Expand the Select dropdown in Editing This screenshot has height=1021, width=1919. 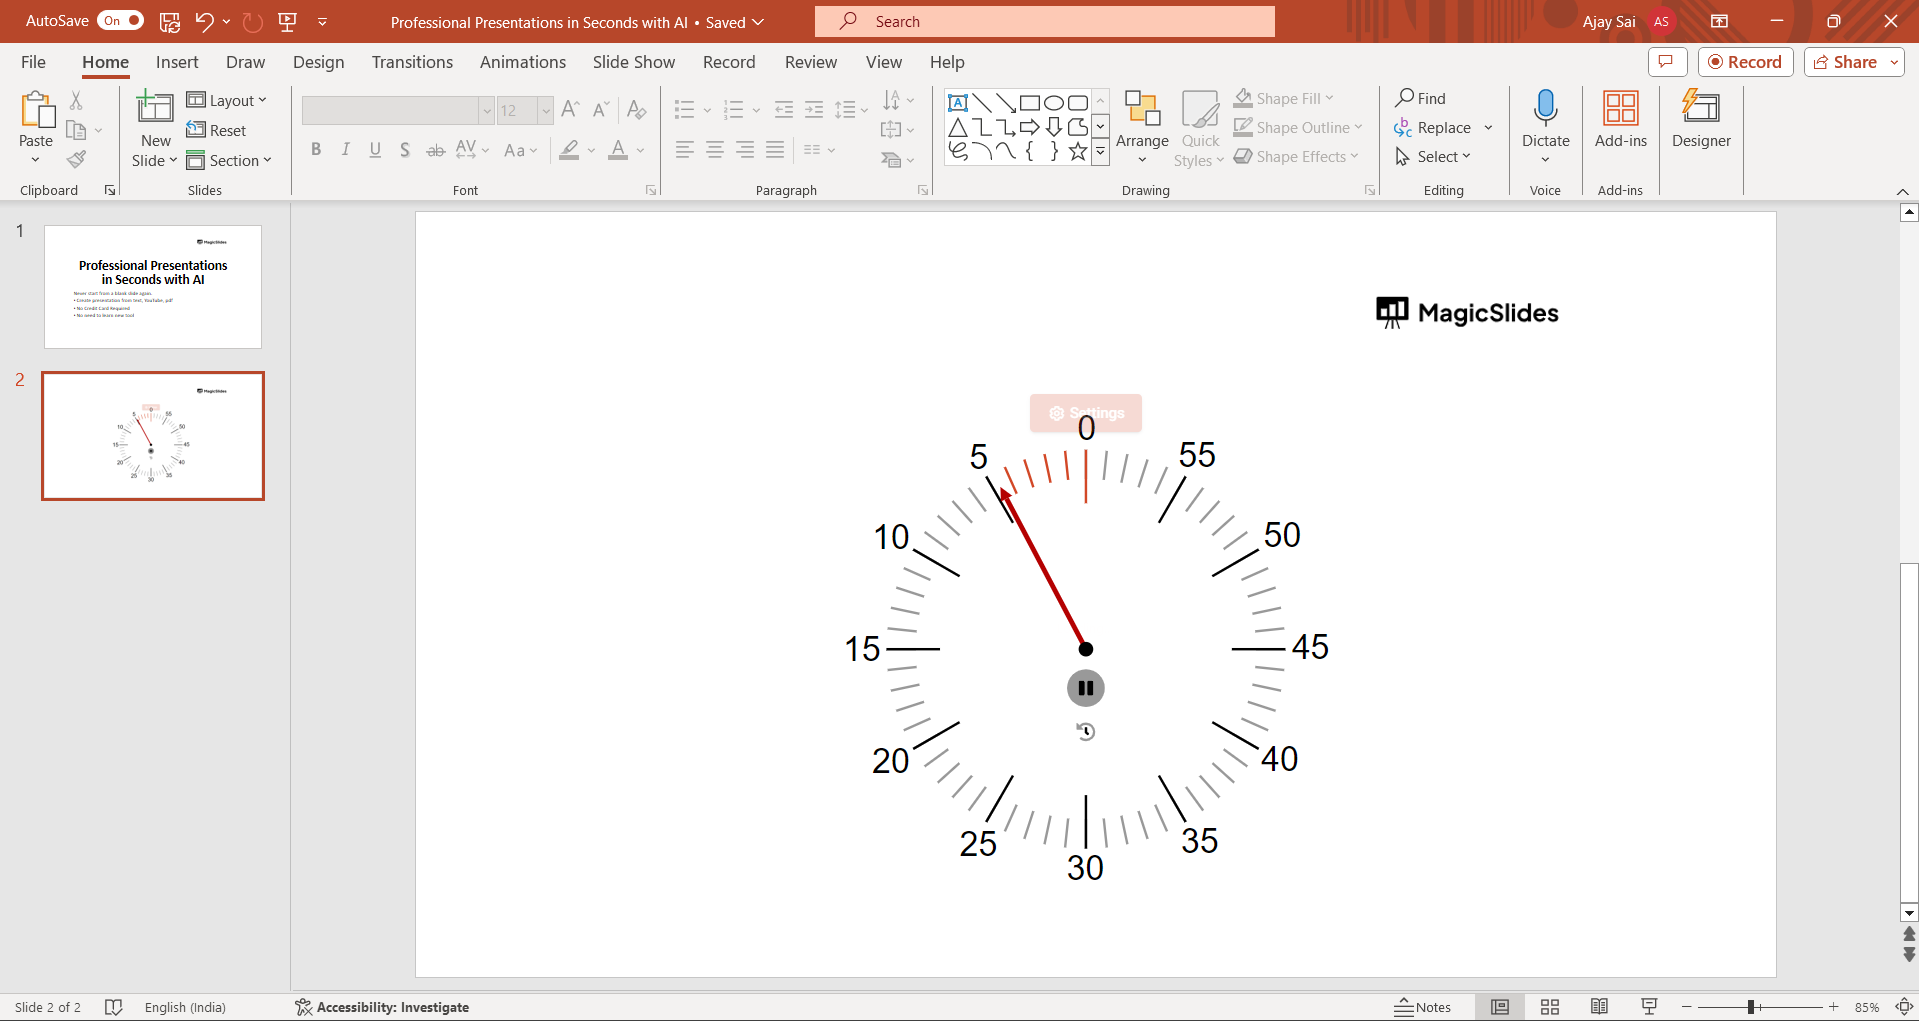pyautogui.click(x=1434, y=157)
